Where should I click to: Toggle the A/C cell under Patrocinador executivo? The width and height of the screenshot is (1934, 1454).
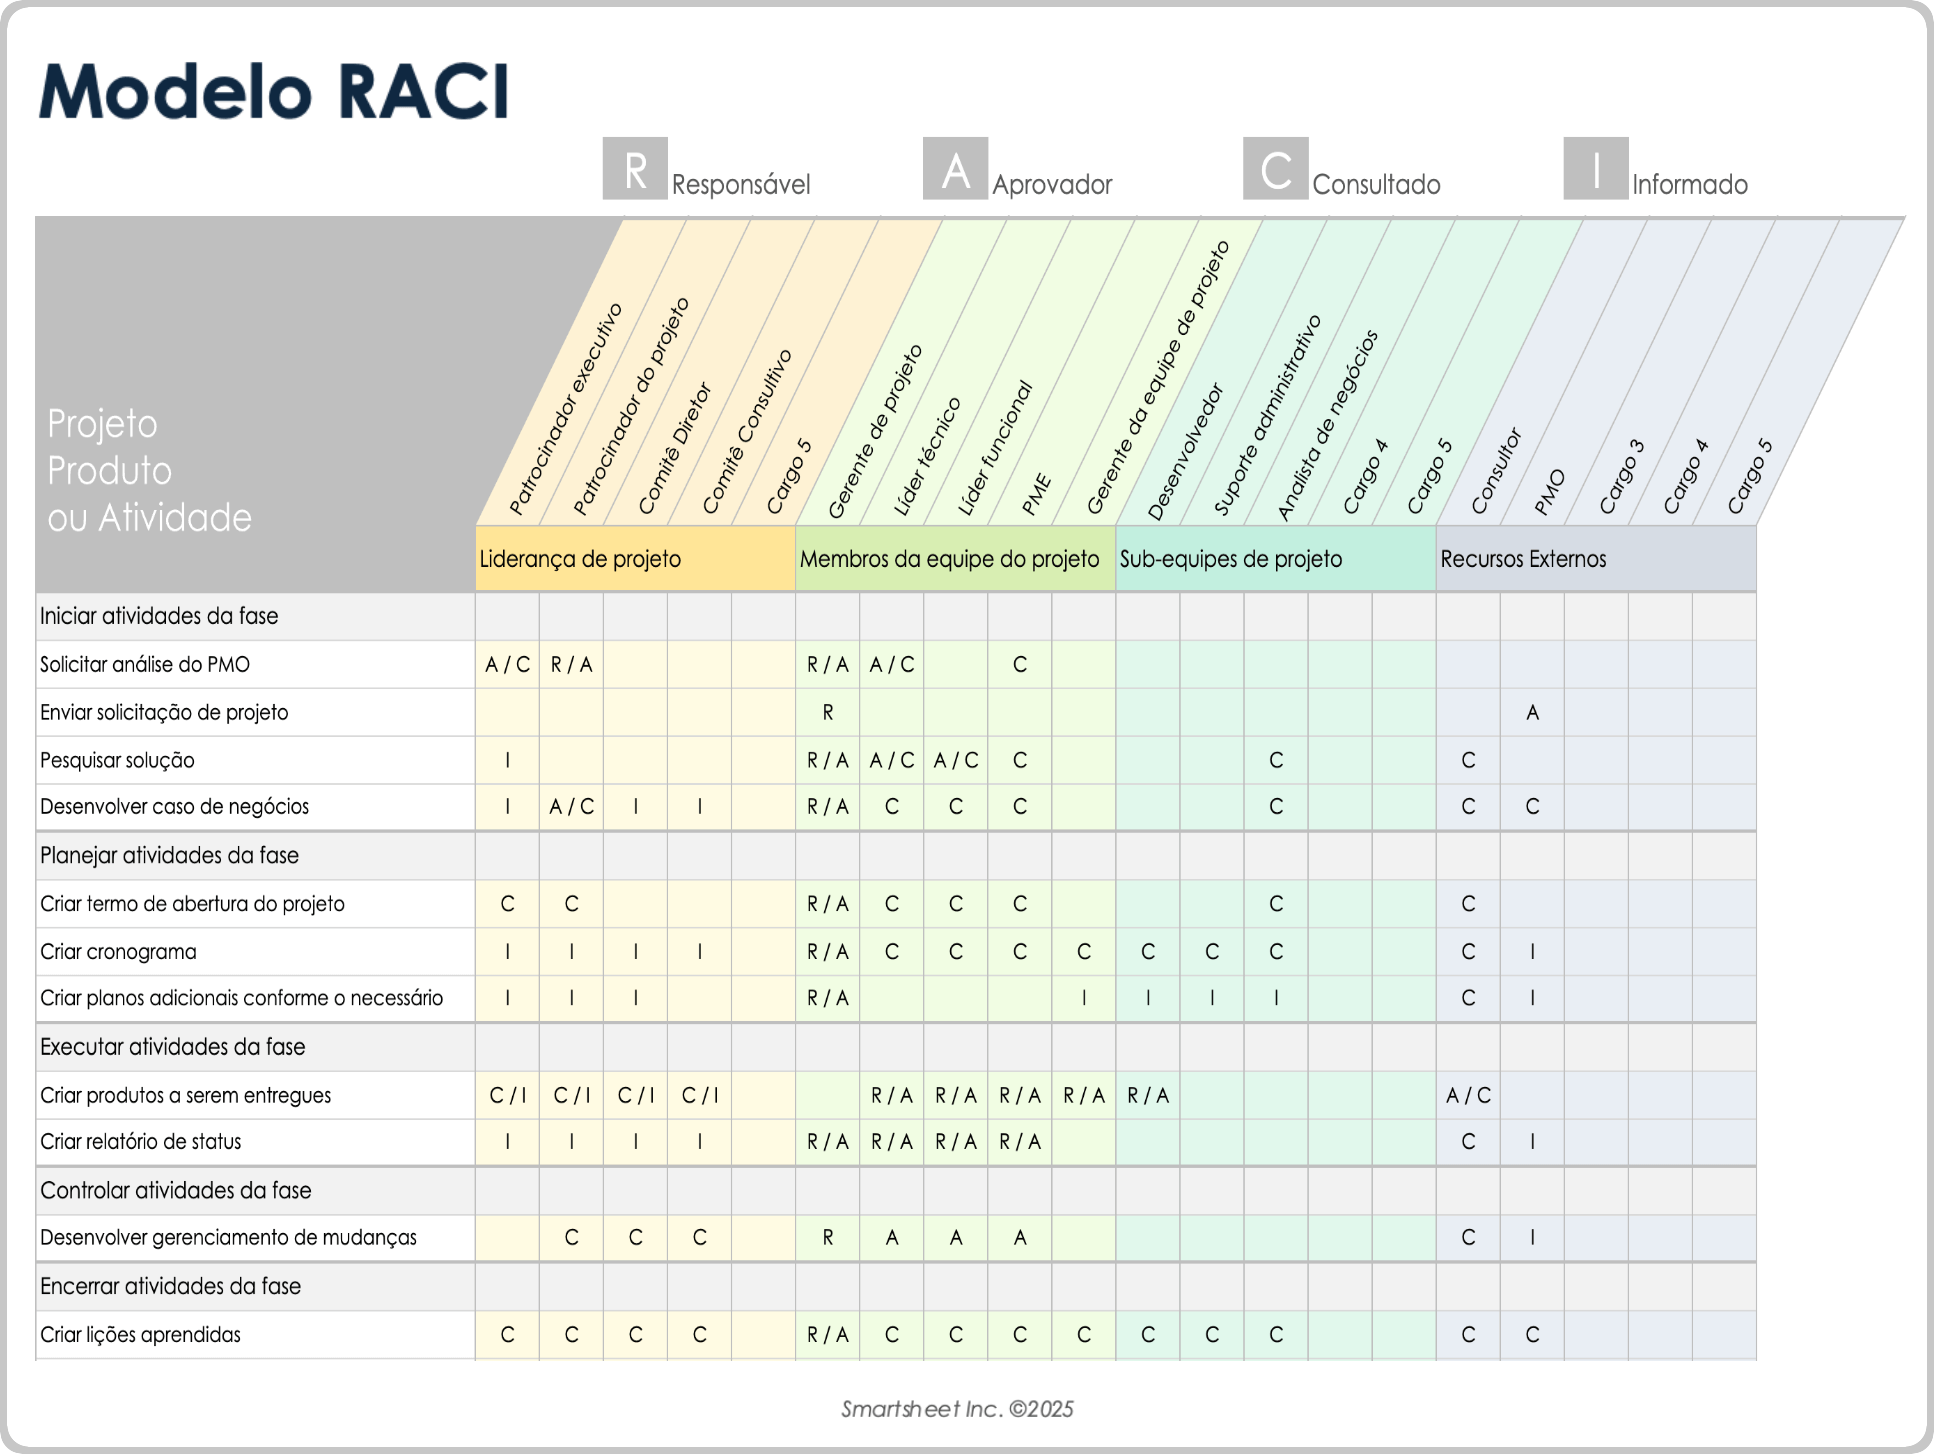click(507, 663)
